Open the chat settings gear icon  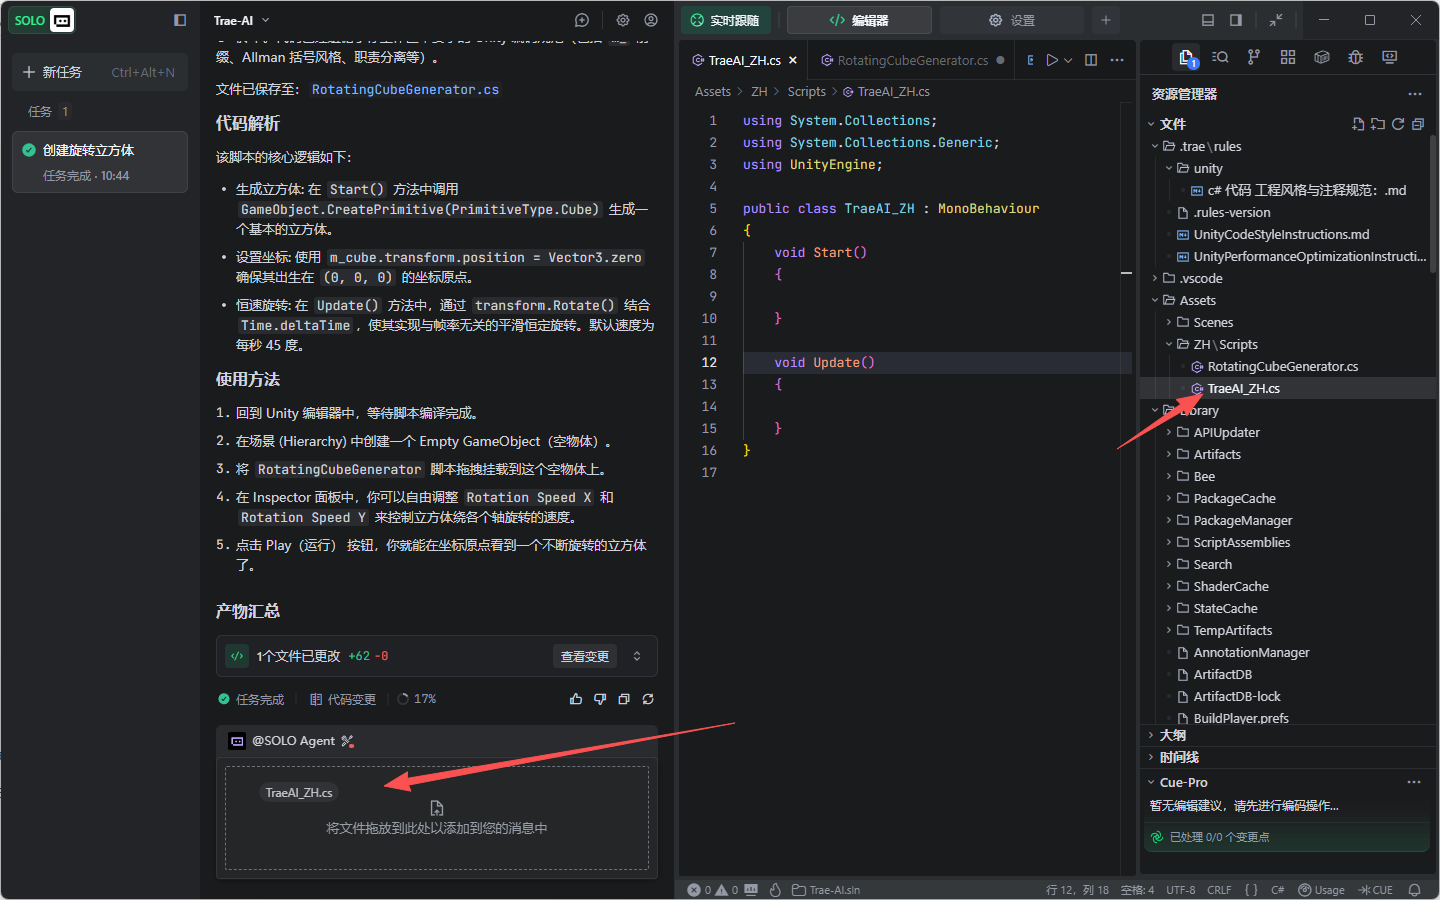point(623,20)
